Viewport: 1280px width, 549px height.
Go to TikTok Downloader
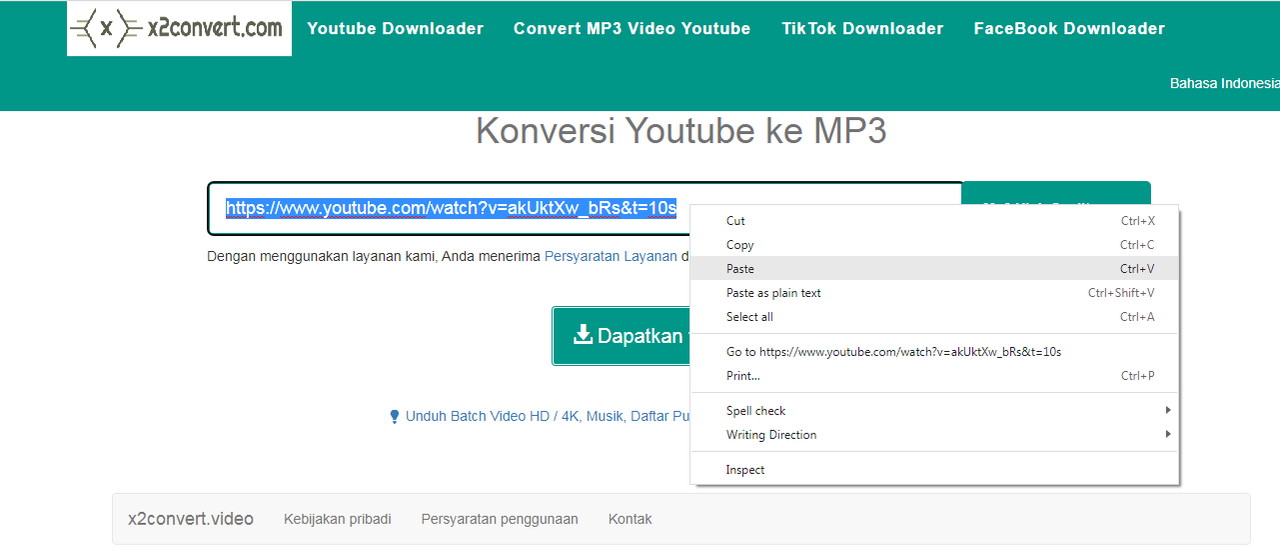[x=862, y=29]
